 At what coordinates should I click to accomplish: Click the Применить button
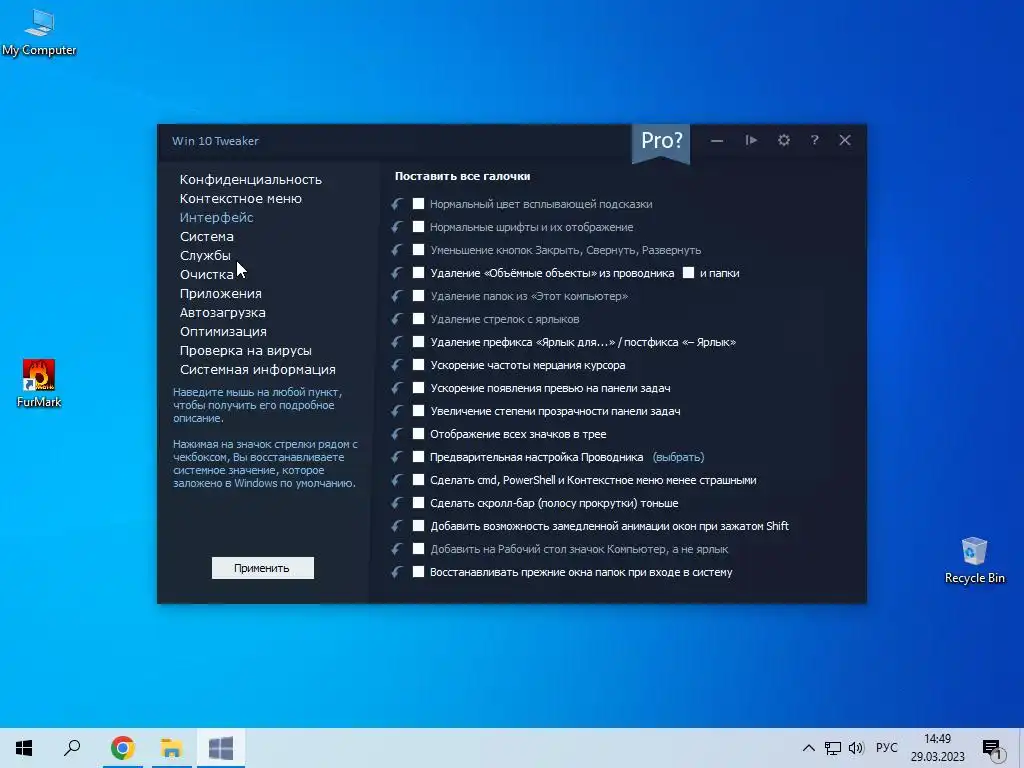263,568
